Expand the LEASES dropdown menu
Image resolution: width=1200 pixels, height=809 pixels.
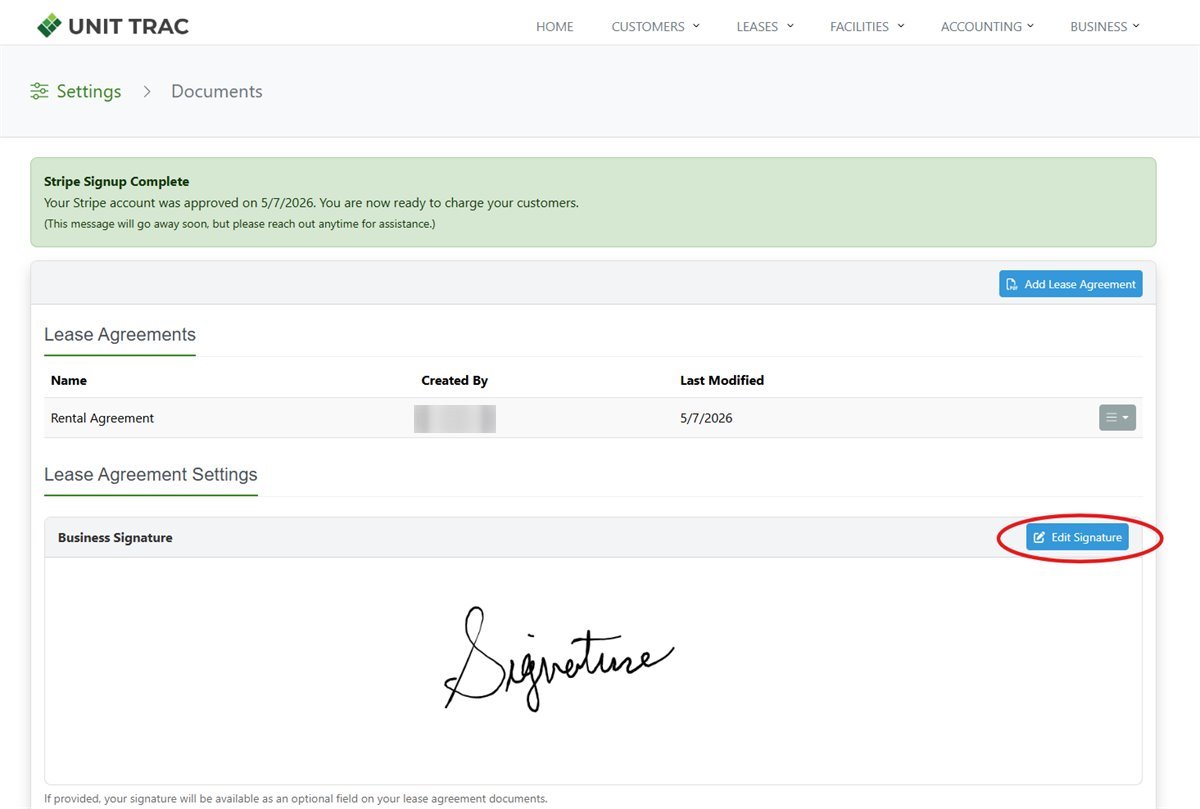pos(765,27)
